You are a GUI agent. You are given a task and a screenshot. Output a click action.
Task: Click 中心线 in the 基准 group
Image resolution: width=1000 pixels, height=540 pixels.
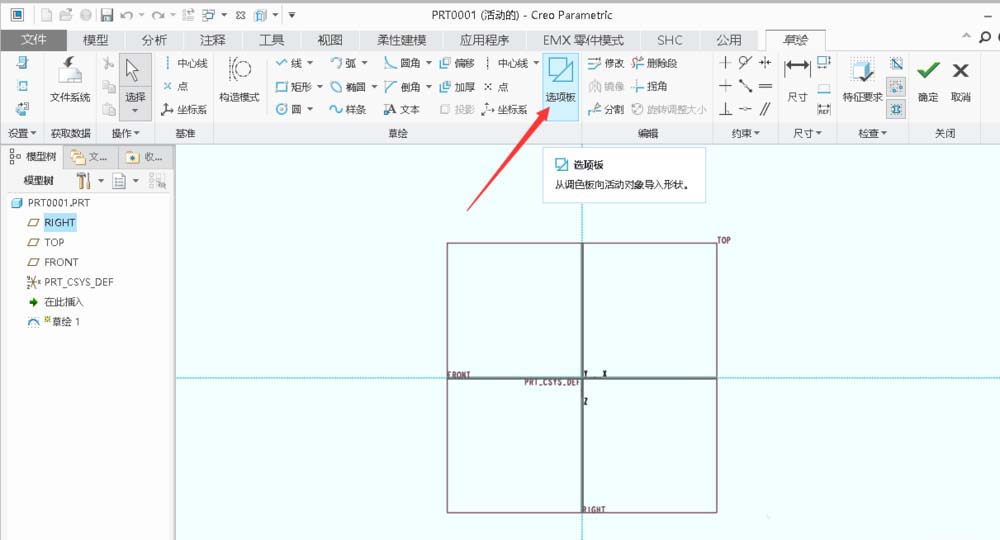coord(186,63)
